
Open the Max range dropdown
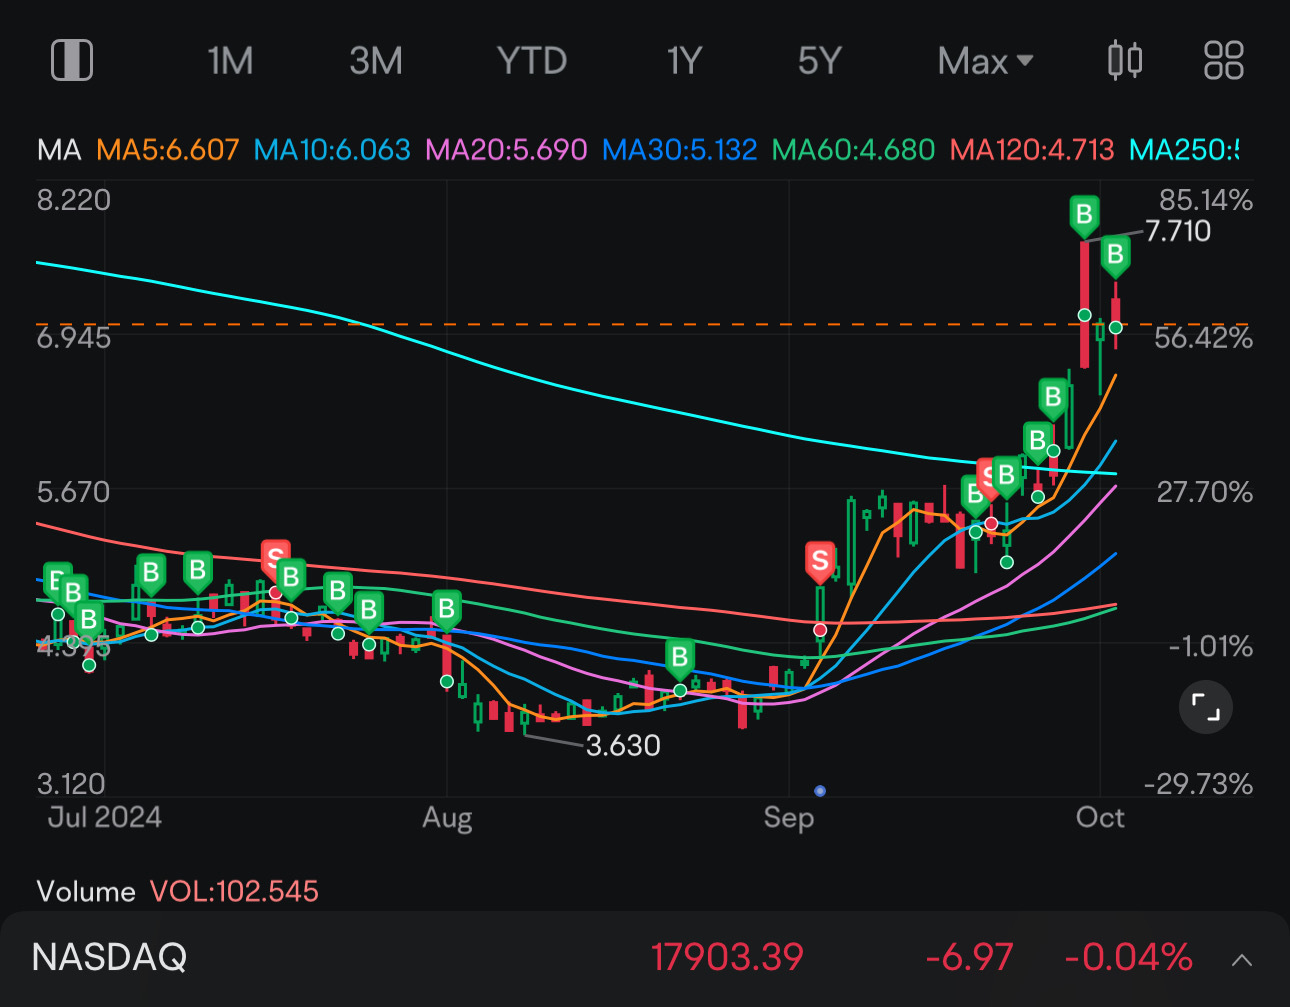click(985, 61)
